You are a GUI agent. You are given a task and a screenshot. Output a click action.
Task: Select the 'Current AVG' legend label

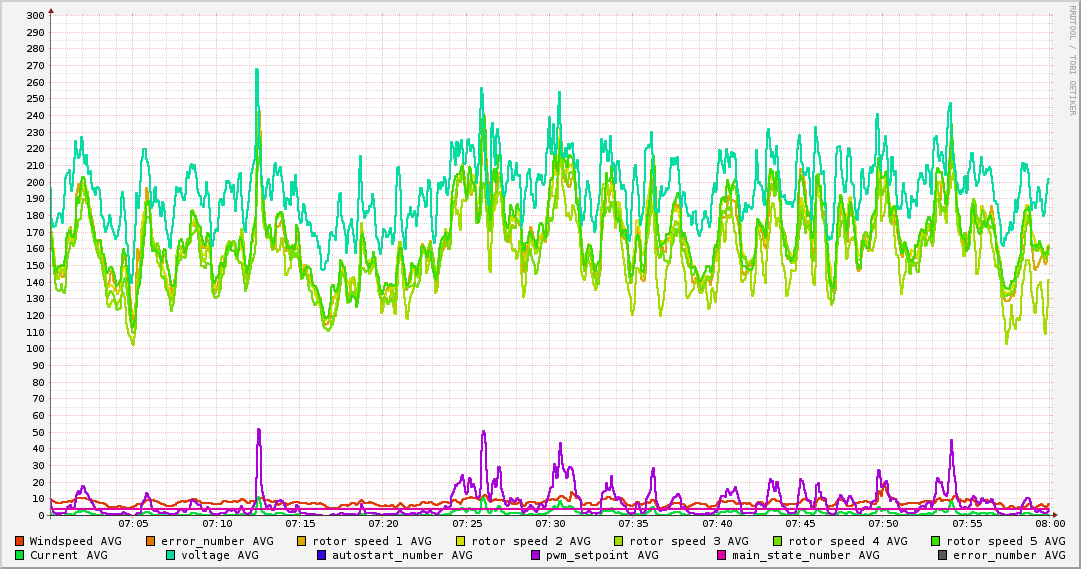pyautogui.click(x=68, y=555)
